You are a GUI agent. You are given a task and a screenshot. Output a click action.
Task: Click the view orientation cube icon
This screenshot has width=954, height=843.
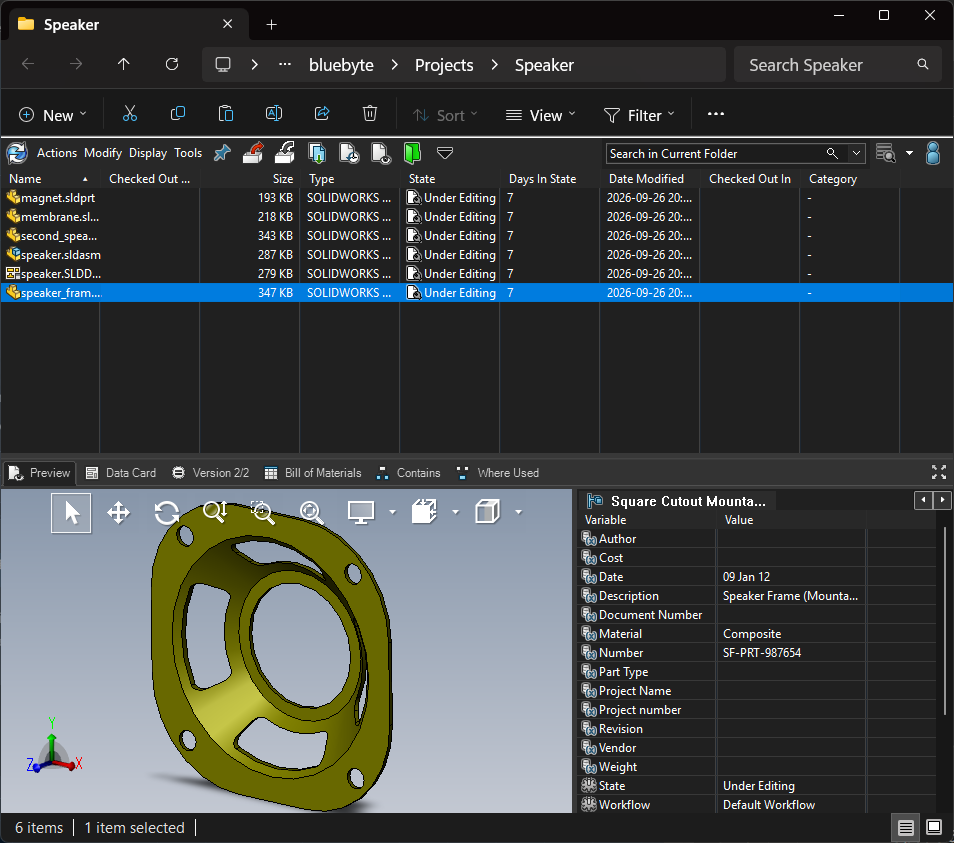425,512
